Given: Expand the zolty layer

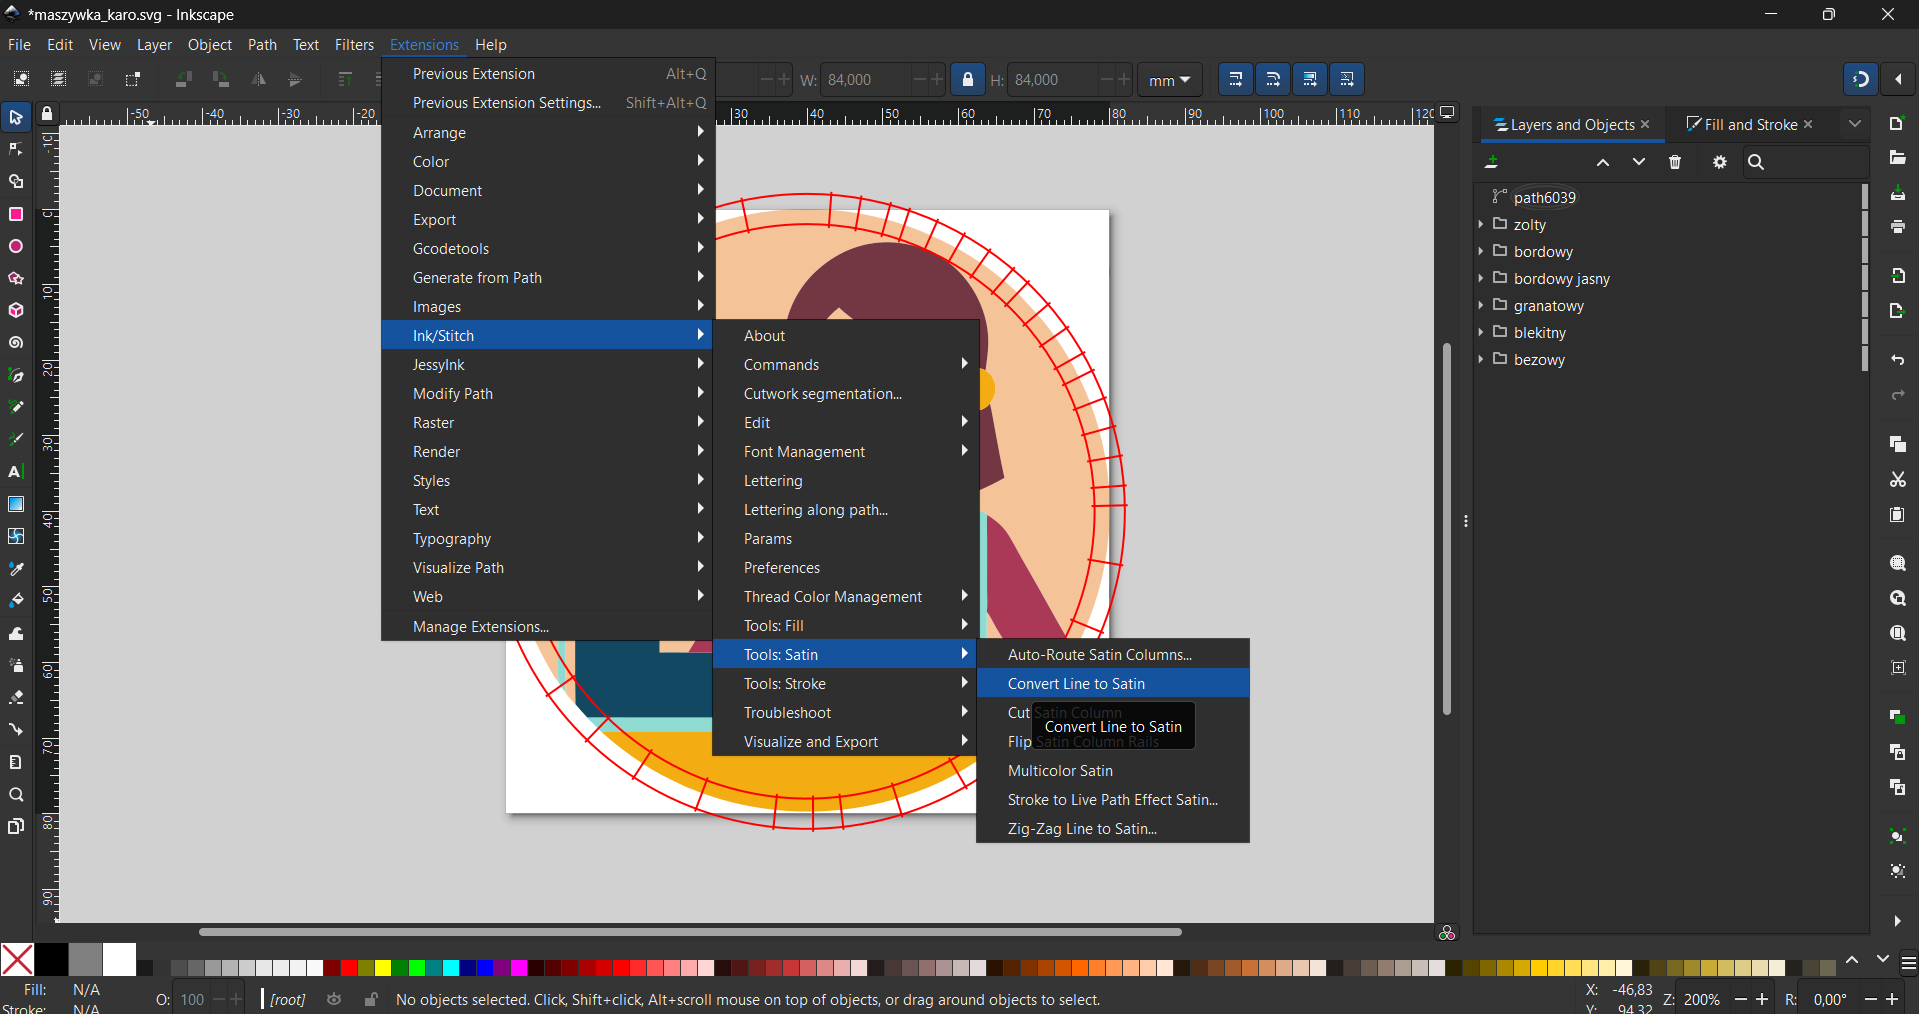Looking at the screenshot, I should 1481,224.
